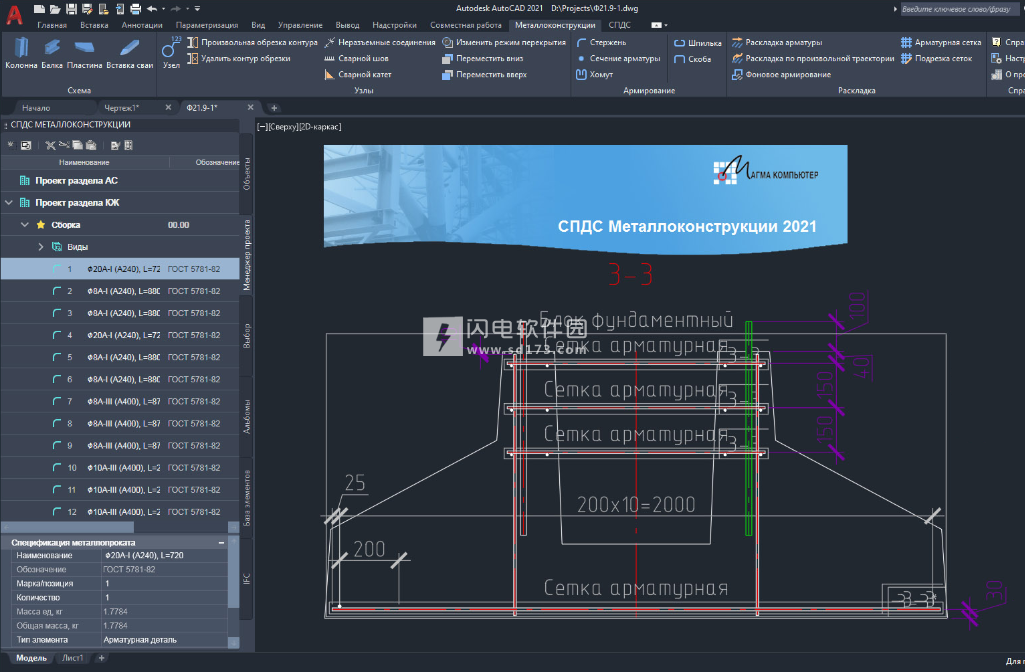This screenshot has width=1025, height=672.
Task: Select the Пластина (plate) tool
Action: 84,53
